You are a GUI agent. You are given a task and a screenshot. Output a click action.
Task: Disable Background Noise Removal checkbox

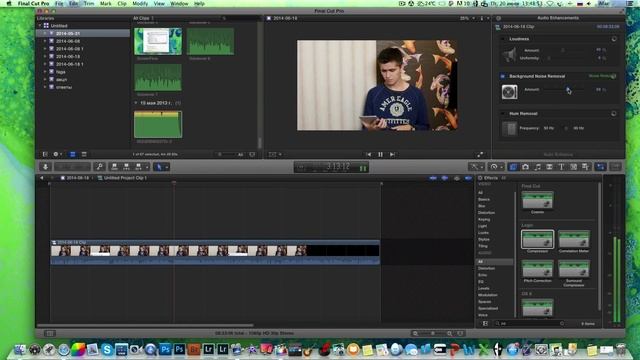click(503, 76)
